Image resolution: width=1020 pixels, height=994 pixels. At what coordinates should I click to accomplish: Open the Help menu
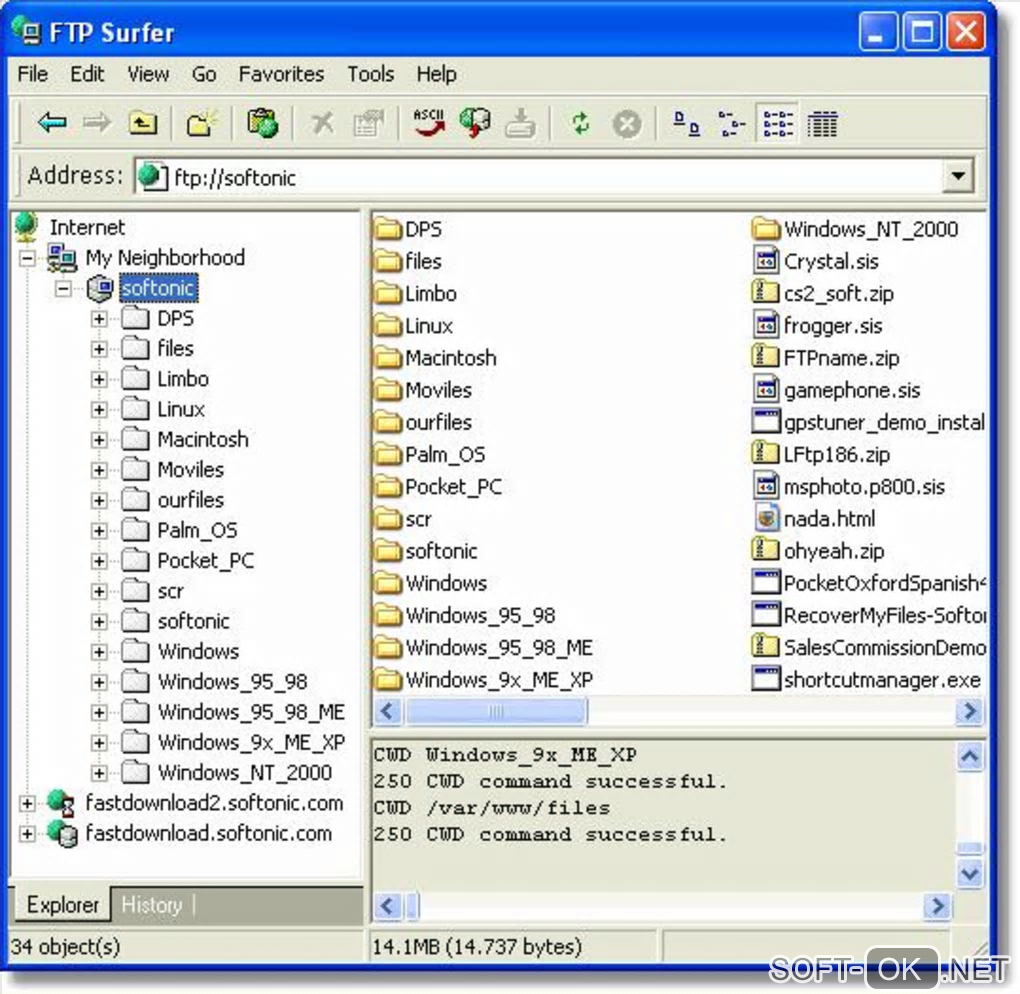coord(436,74)
